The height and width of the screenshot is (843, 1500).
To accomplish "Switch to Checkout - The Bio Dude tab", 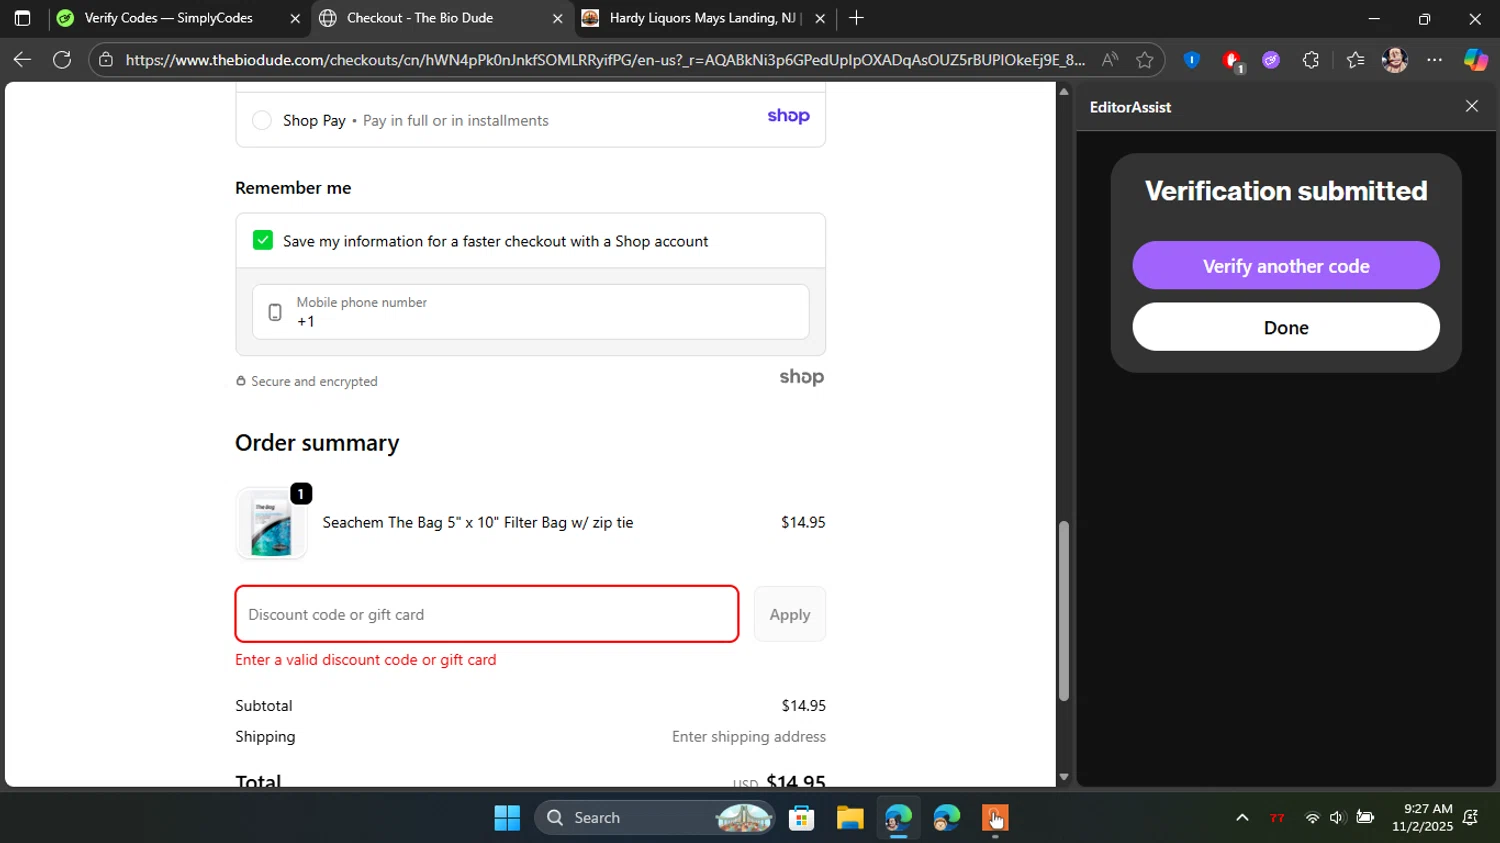I will pyautogui.click(x=442, y=18).
